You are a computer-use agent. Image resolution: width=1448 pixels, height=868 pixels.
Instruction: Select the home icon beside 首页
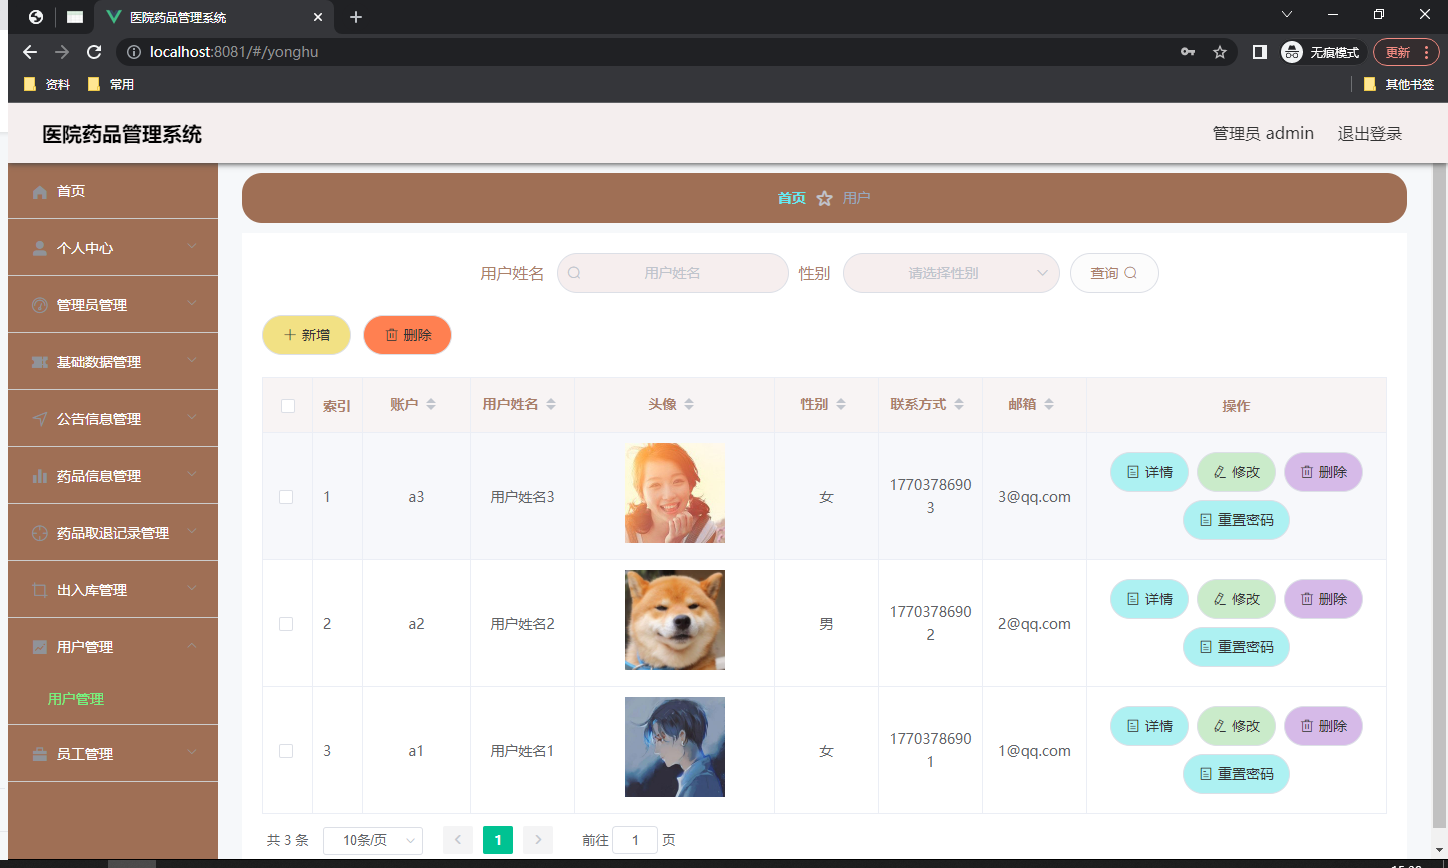coord(39,190)
